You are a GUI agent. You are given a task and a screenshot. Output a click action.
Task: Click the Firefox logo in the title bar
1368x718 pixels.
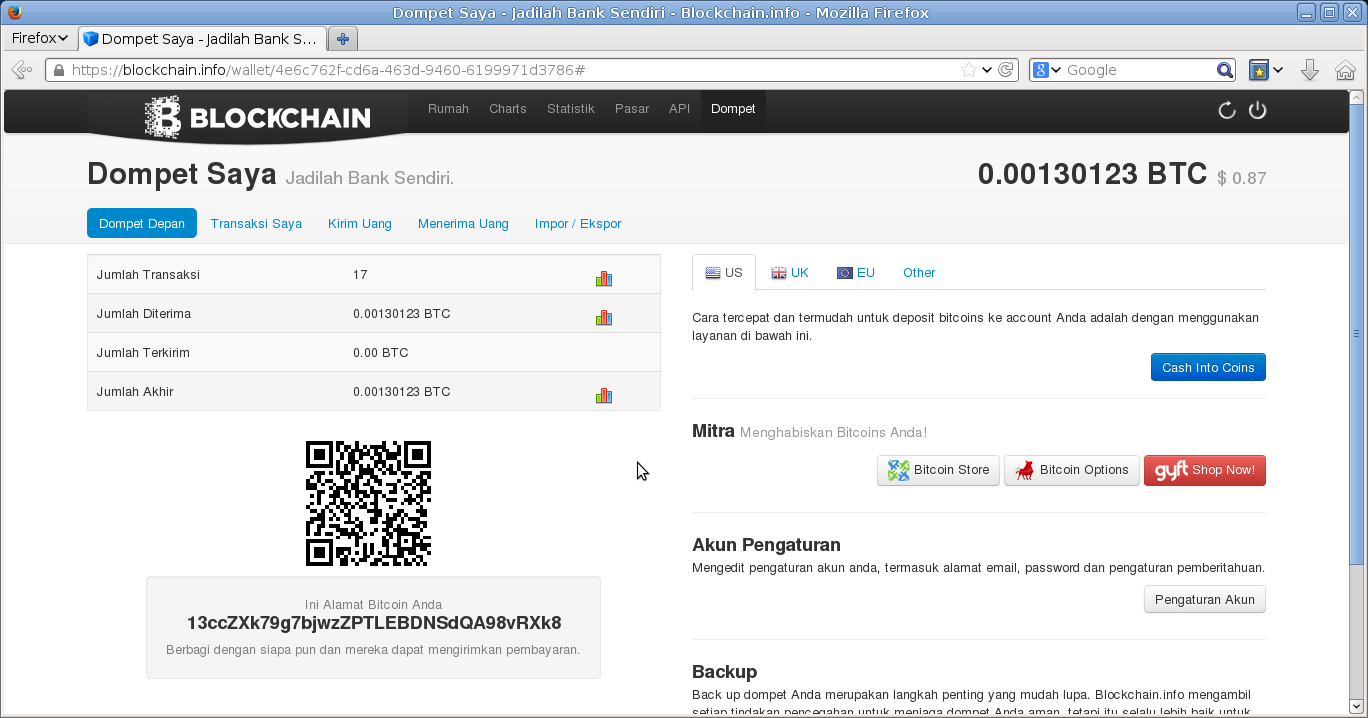(x=12, y=12)
